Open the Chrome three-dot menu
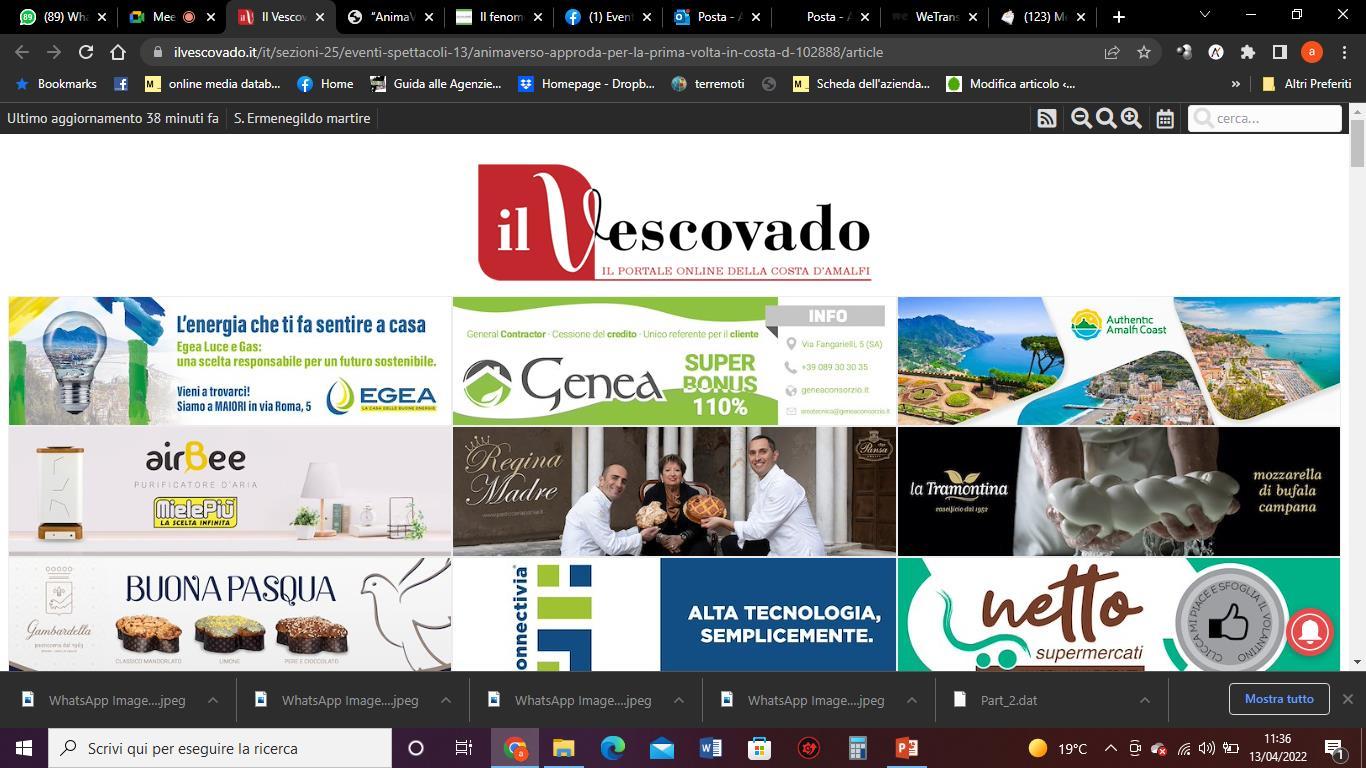This screenshot has height=768, width=1366. click(1344, 52)
